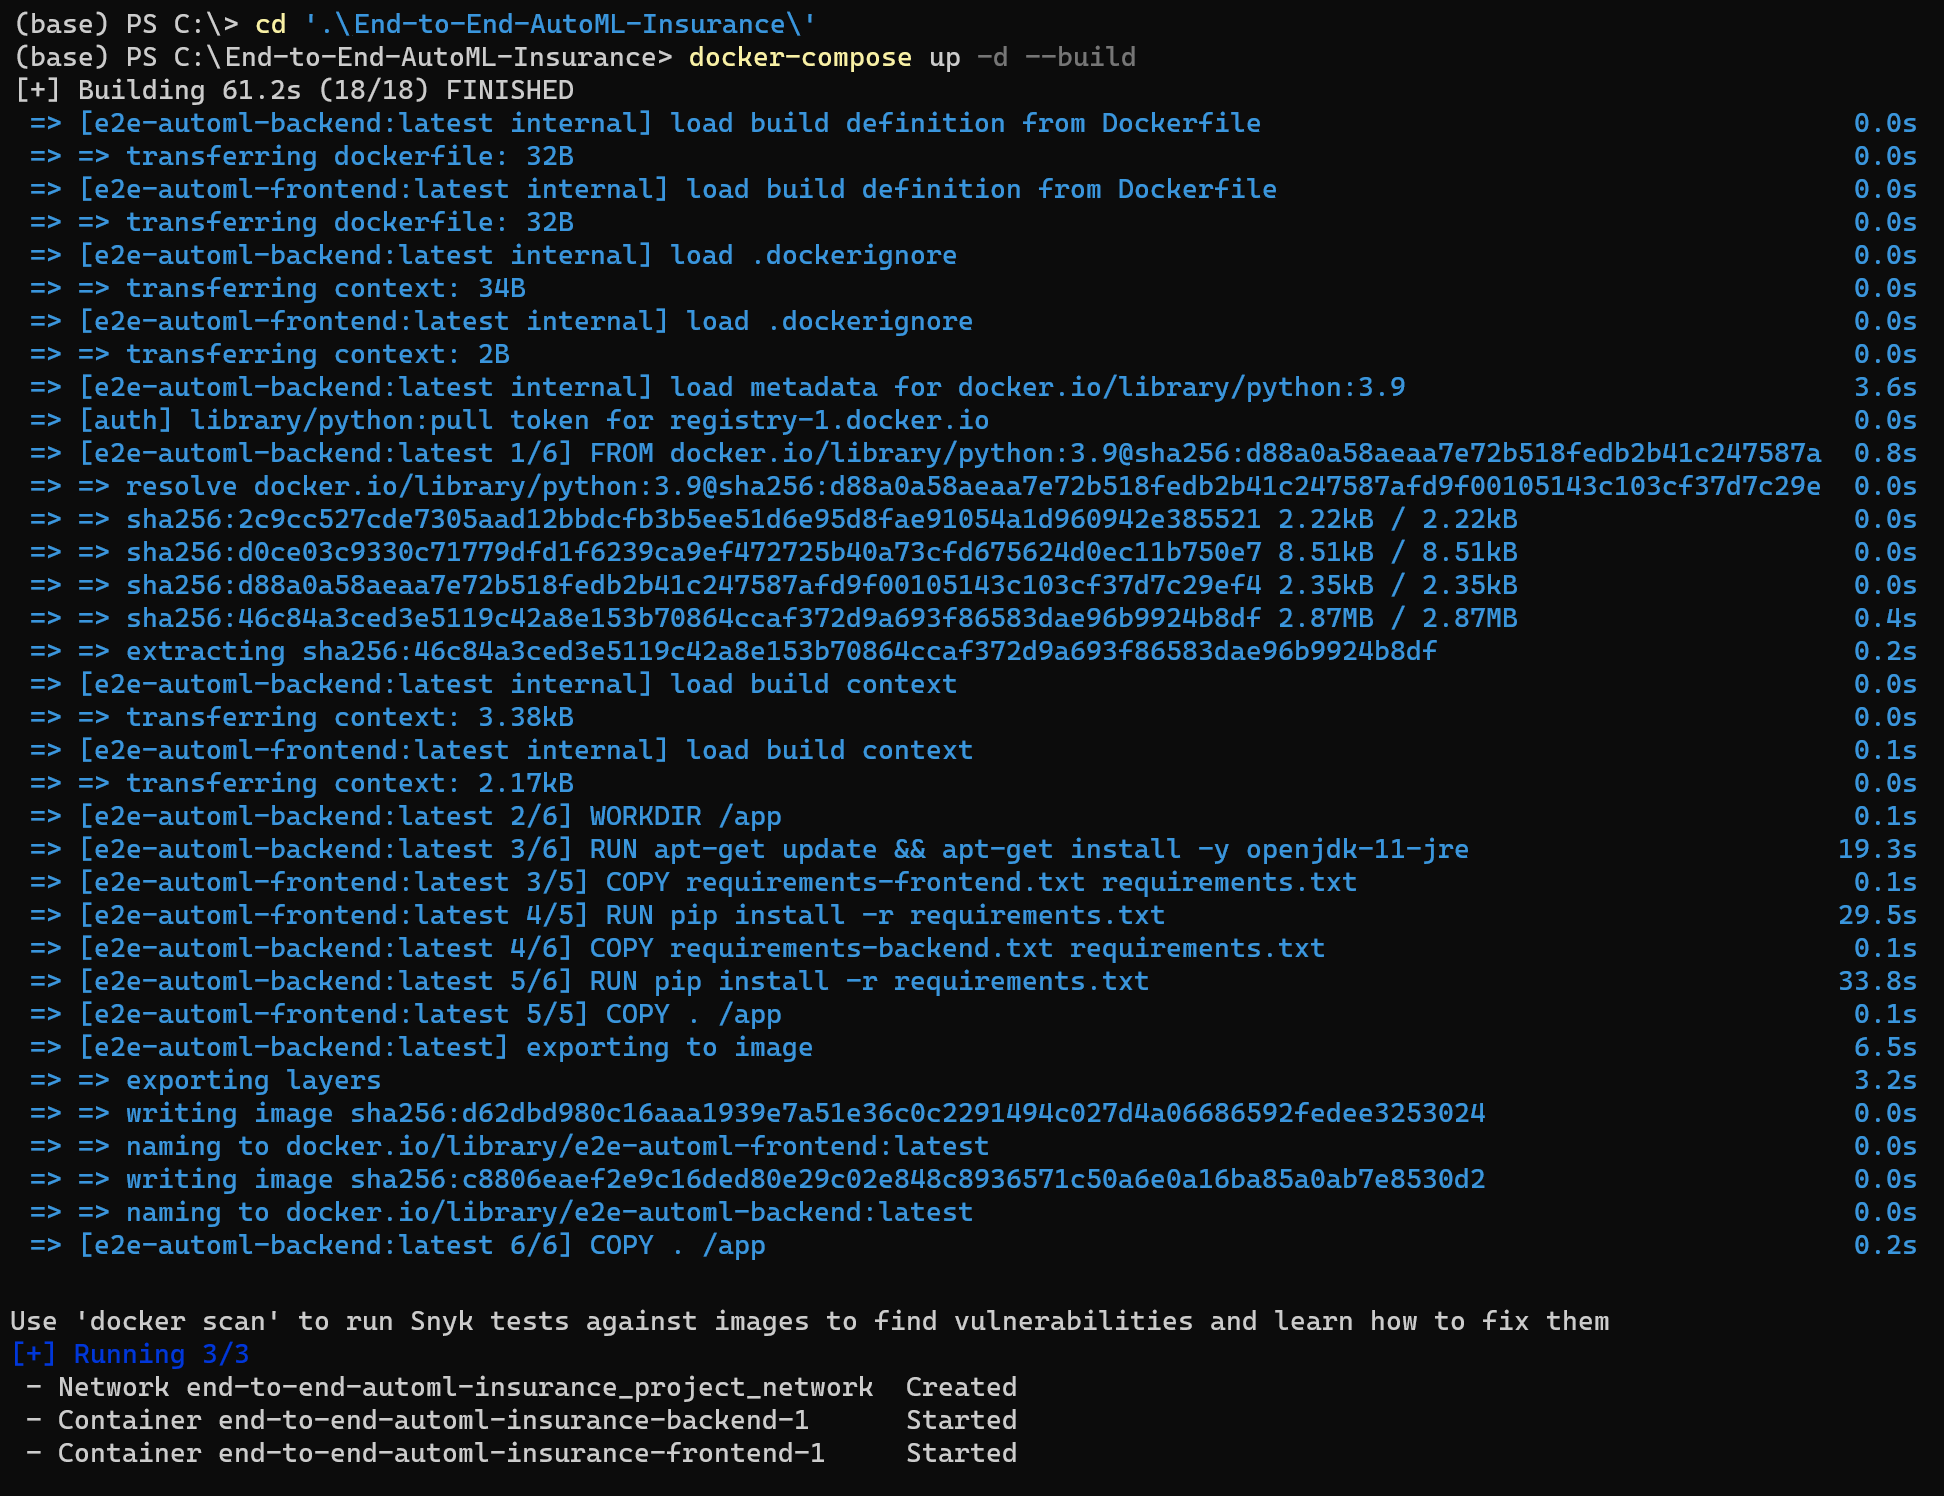This screenshot has width=1944, height=1496.
Task: Click the docker-compose command text
Action: (799, 57)
